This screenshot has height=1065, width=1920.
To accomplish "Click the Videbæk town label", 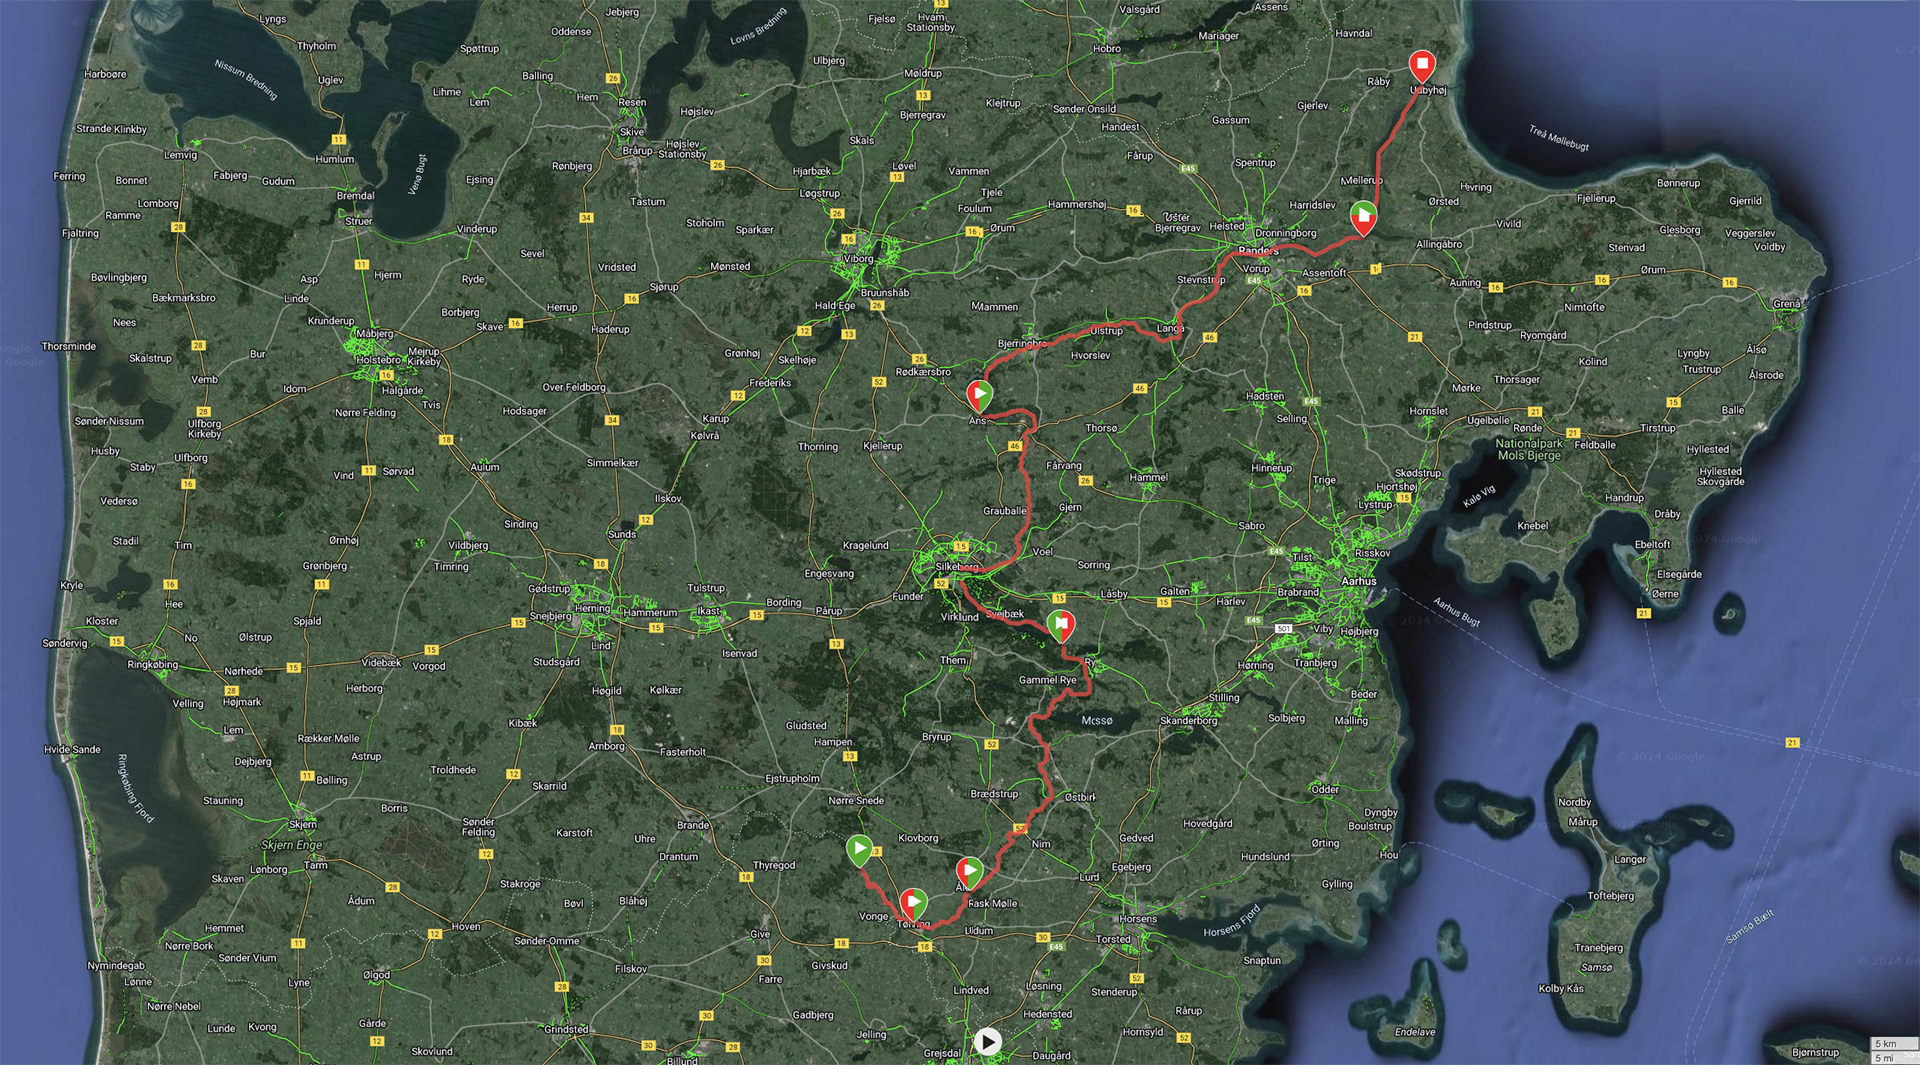I will (x=381, y=662).
